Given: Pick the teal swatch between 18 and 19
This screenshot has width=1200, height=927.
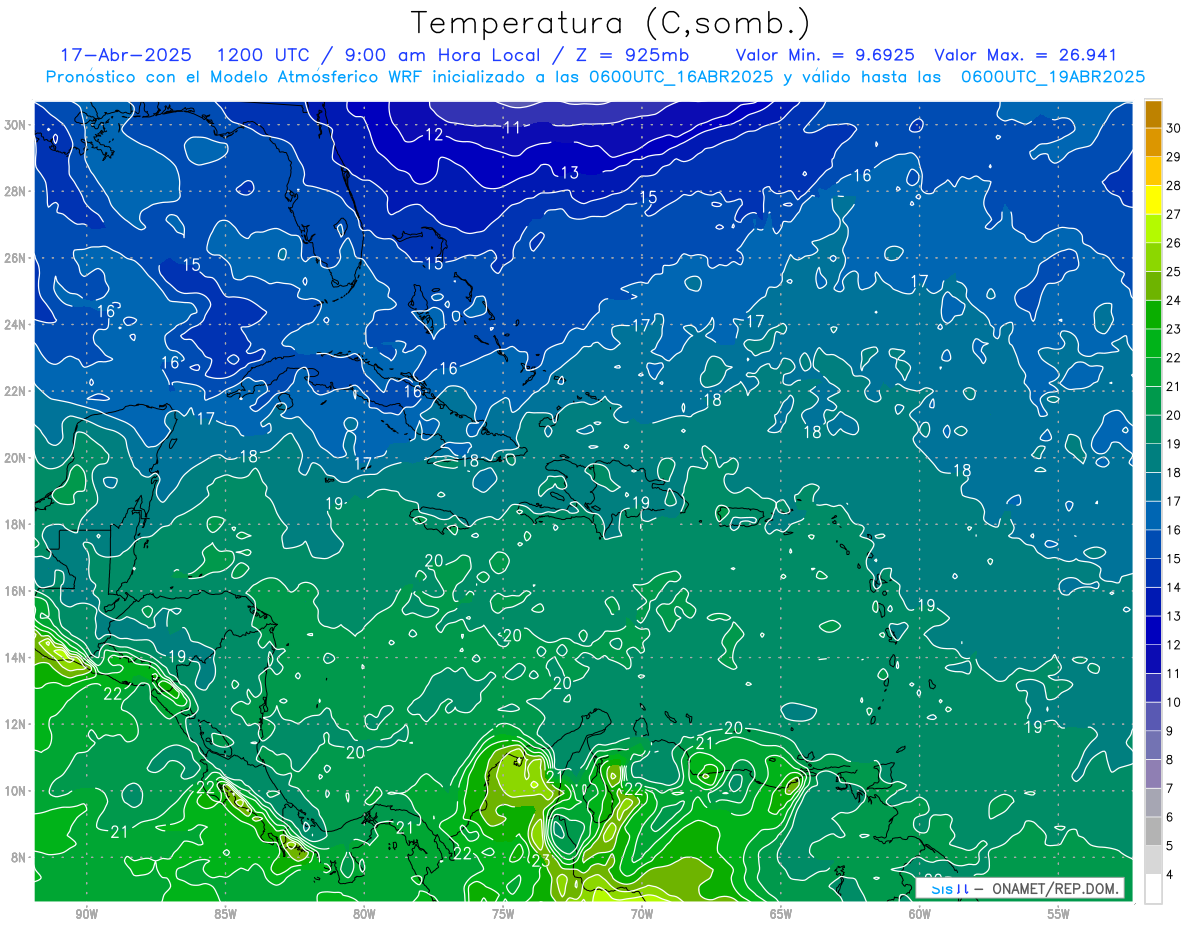Looking at the screenshot, I should pos(1153,458).
